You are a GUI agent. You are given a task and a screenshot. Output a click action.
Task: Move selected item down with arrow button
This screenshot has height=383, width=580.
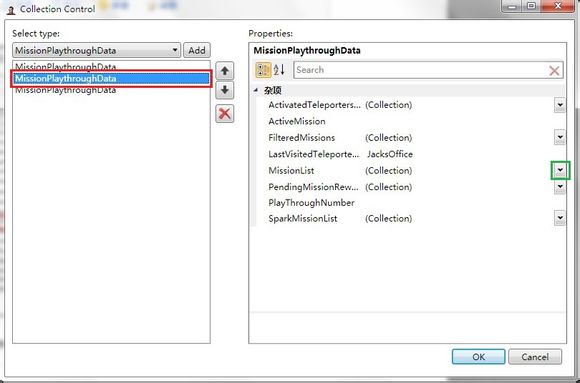(x=225, y=90)
